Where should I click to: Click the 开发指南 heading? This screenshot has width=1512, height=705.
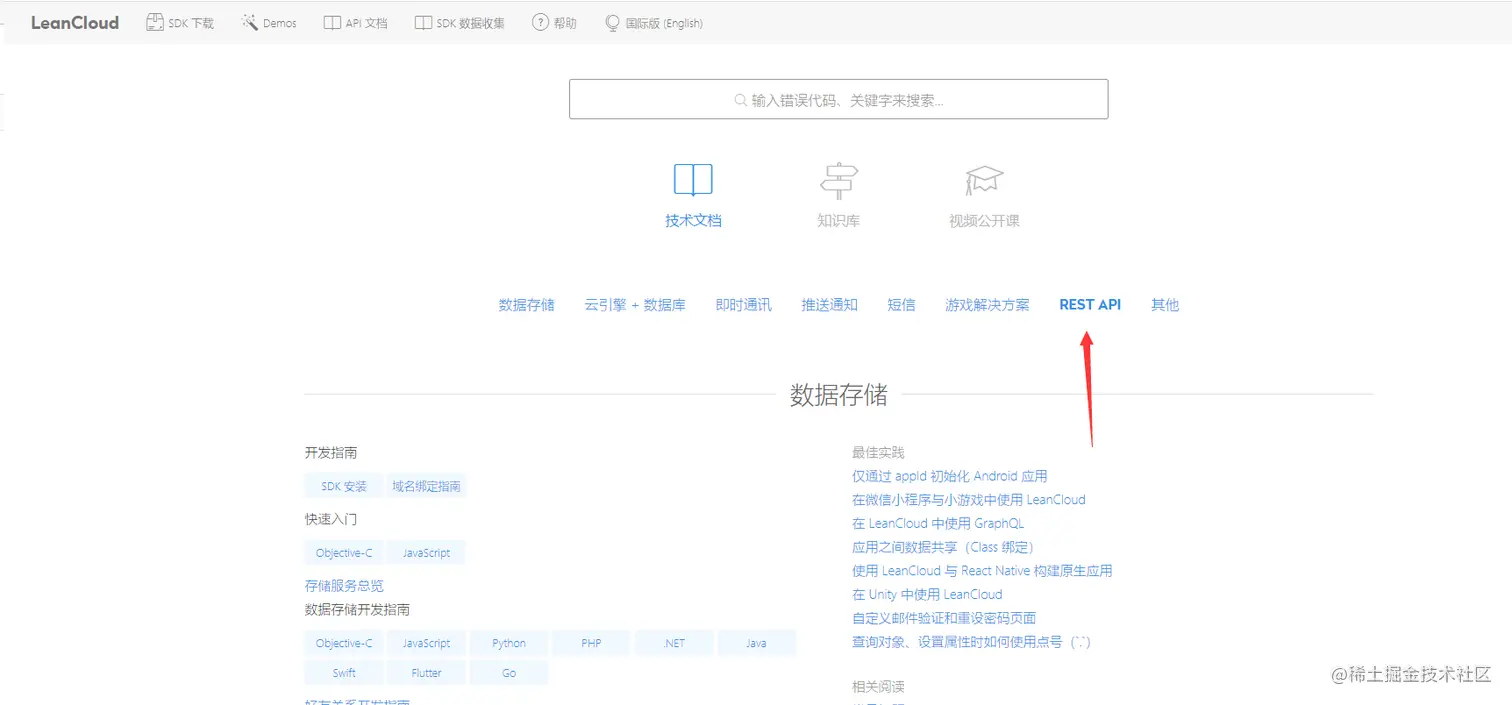331,453
